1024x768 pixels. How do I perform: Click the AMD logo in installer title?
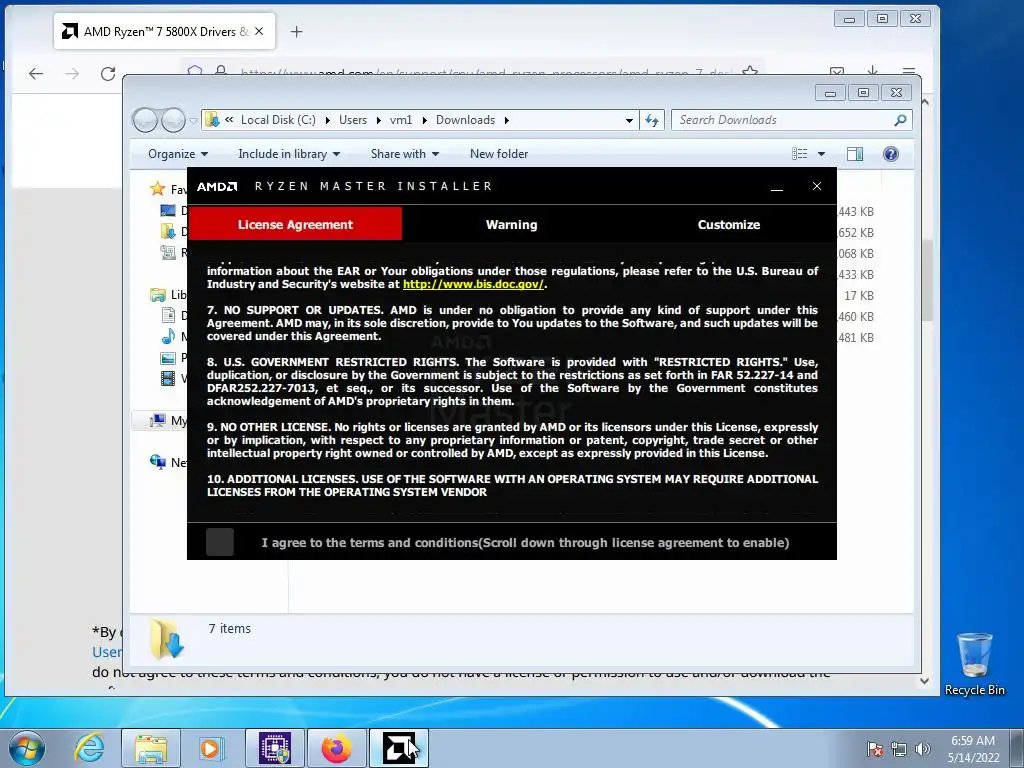(x=217, y=187)
